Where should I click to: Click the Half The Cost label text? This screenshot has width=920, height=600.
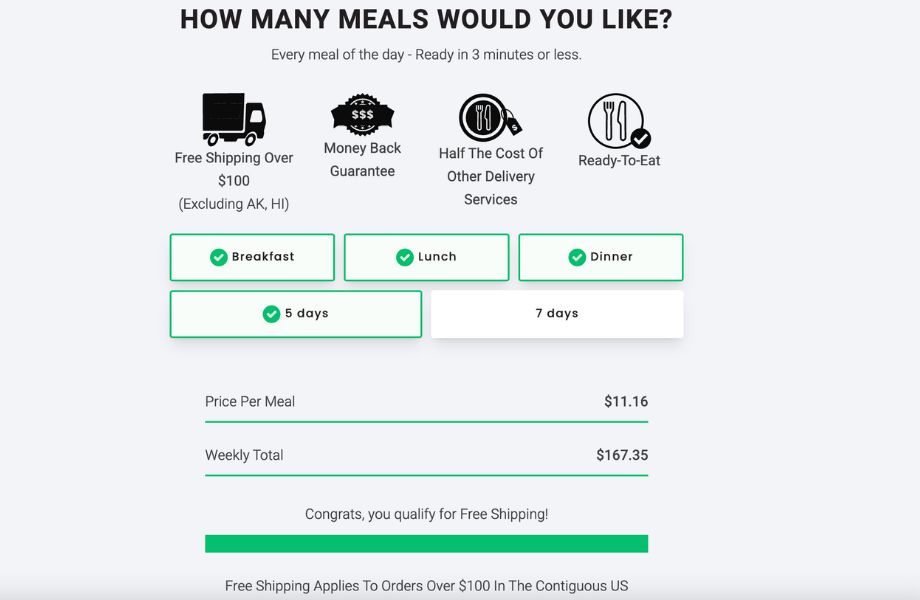[491, 176]
